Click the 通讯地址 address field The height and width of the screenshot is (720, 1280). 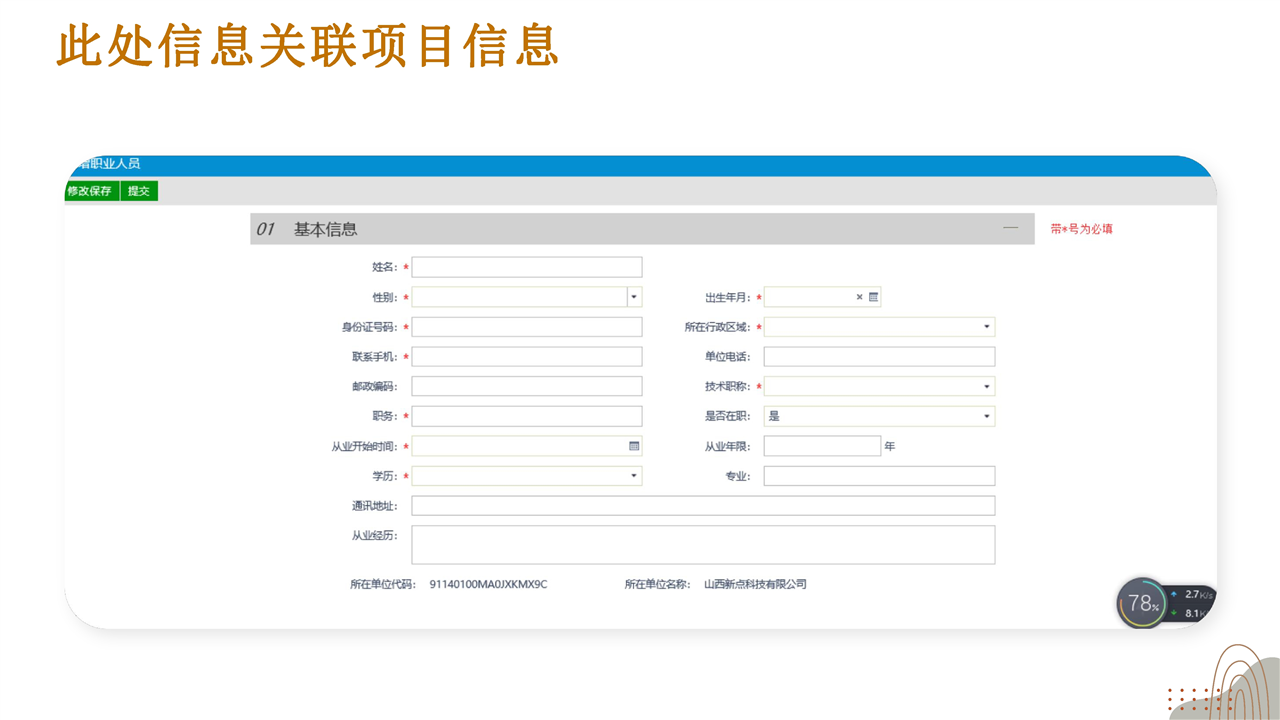click(703, 506)
